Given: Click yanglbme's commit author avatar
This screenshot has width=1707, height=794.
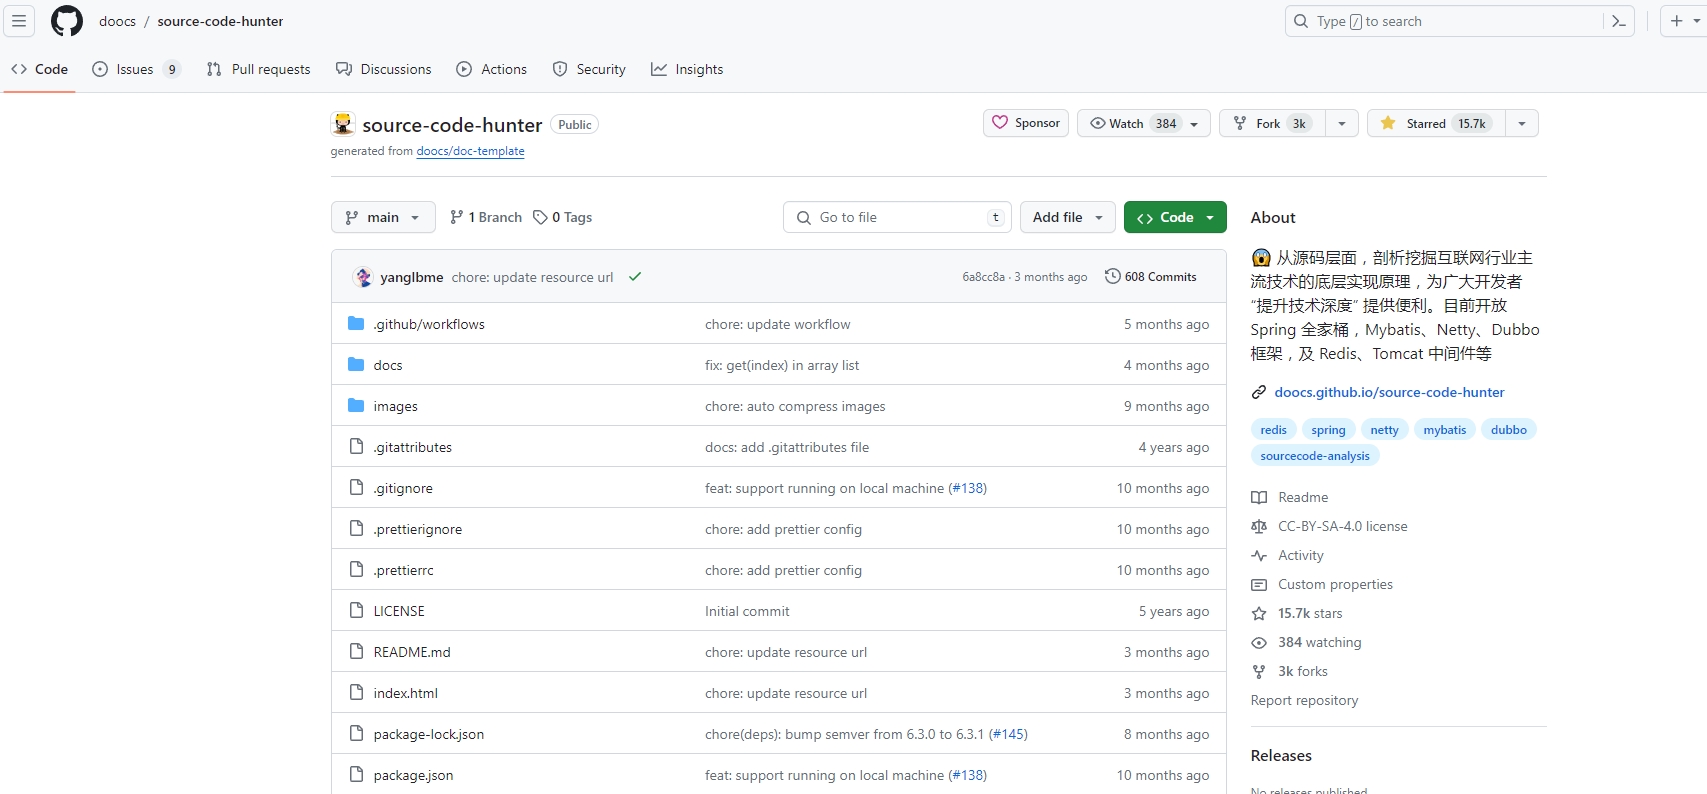Looking at the screenshot, I should 363,277.
